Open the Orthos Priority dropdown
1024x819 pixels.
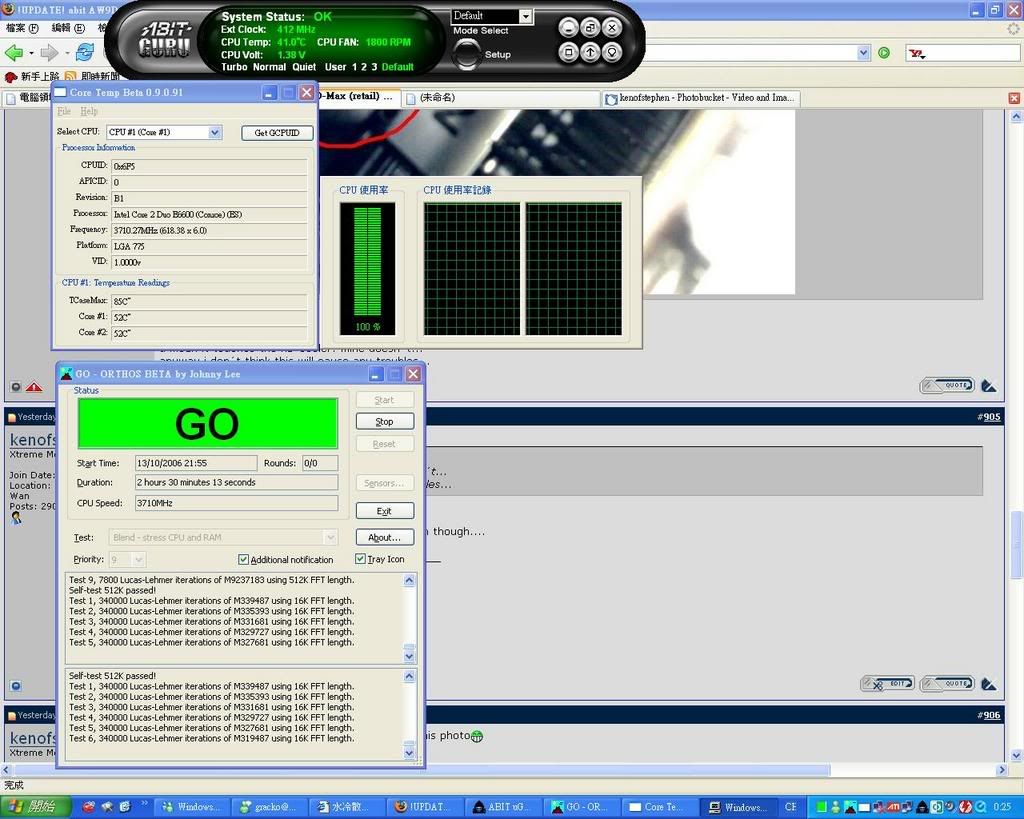click(138, 560)
